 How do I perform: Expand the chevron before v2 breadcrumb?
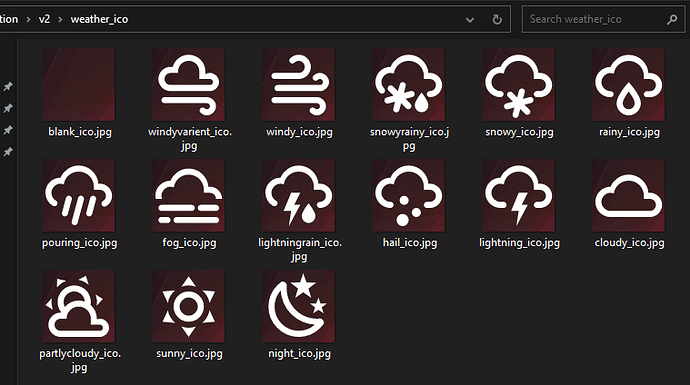click(28, 20)
